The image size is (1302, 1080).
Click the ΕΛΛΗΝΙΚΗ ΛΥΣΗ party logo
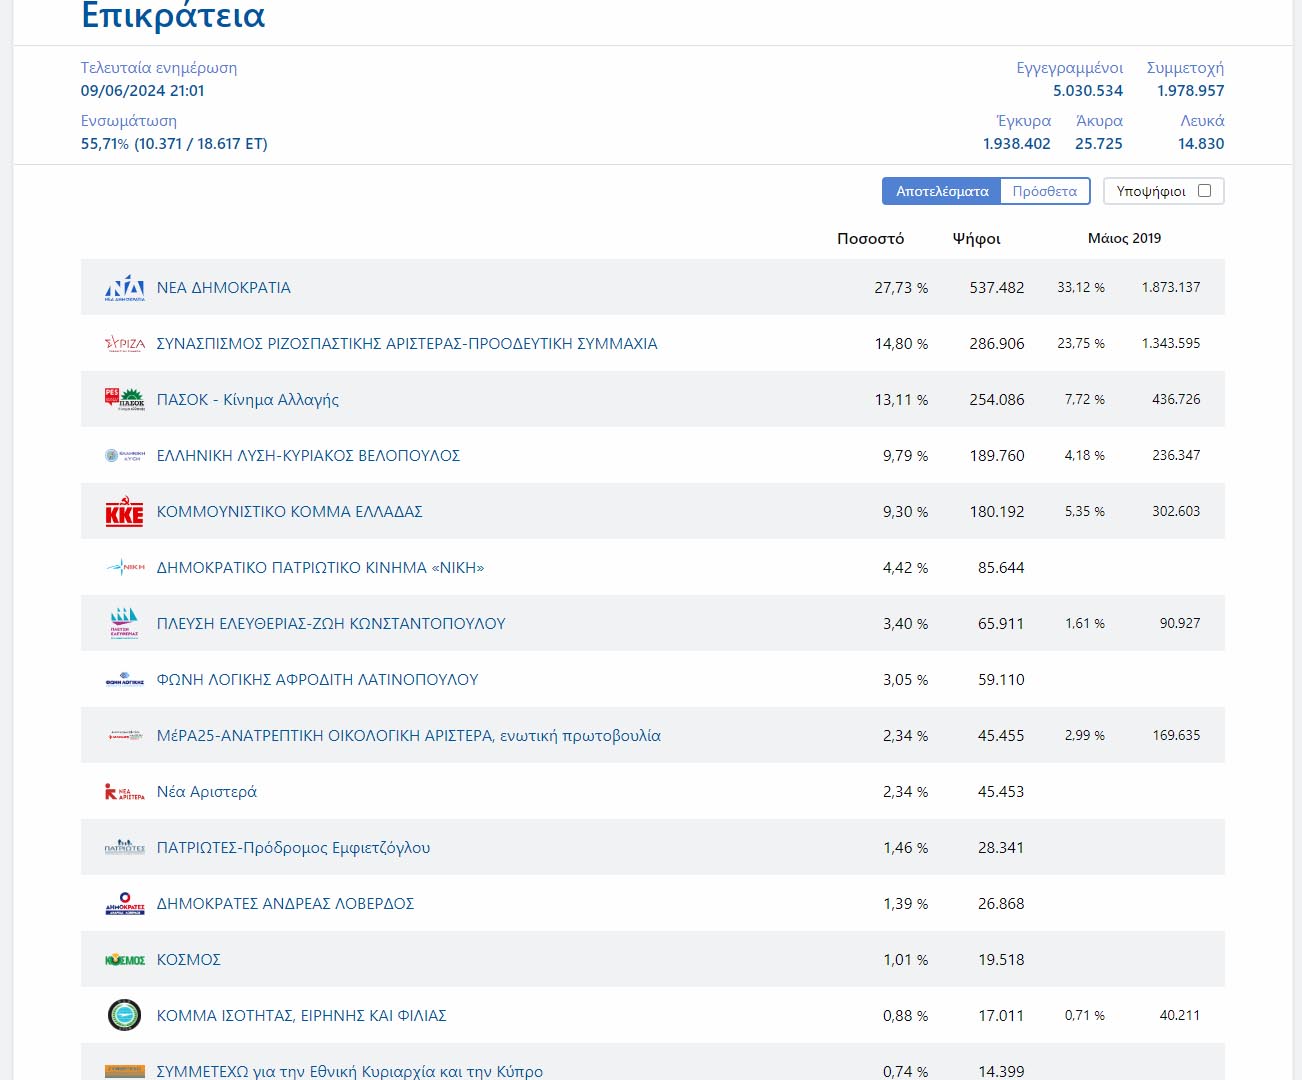[x=125, y=456]
